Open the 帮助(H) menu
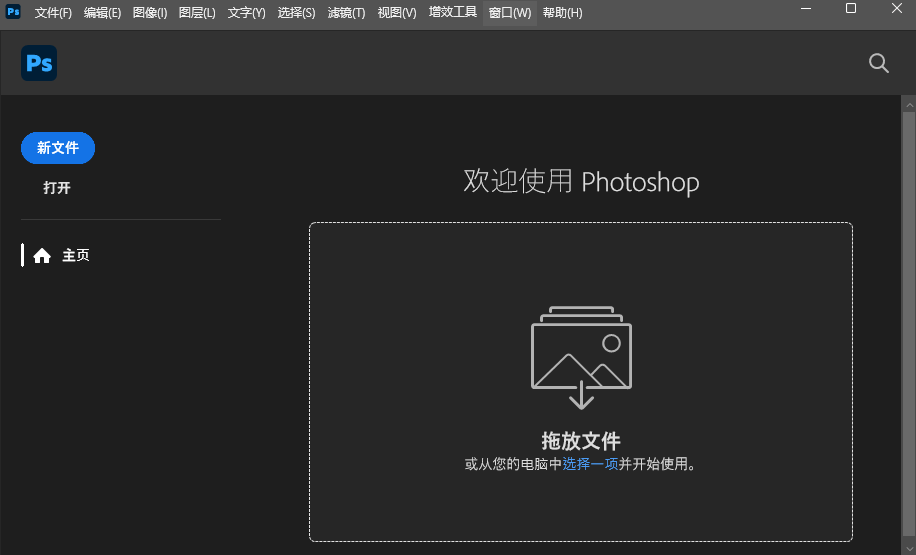The height and width of the screenshot is (555, 916). point(562,13)
